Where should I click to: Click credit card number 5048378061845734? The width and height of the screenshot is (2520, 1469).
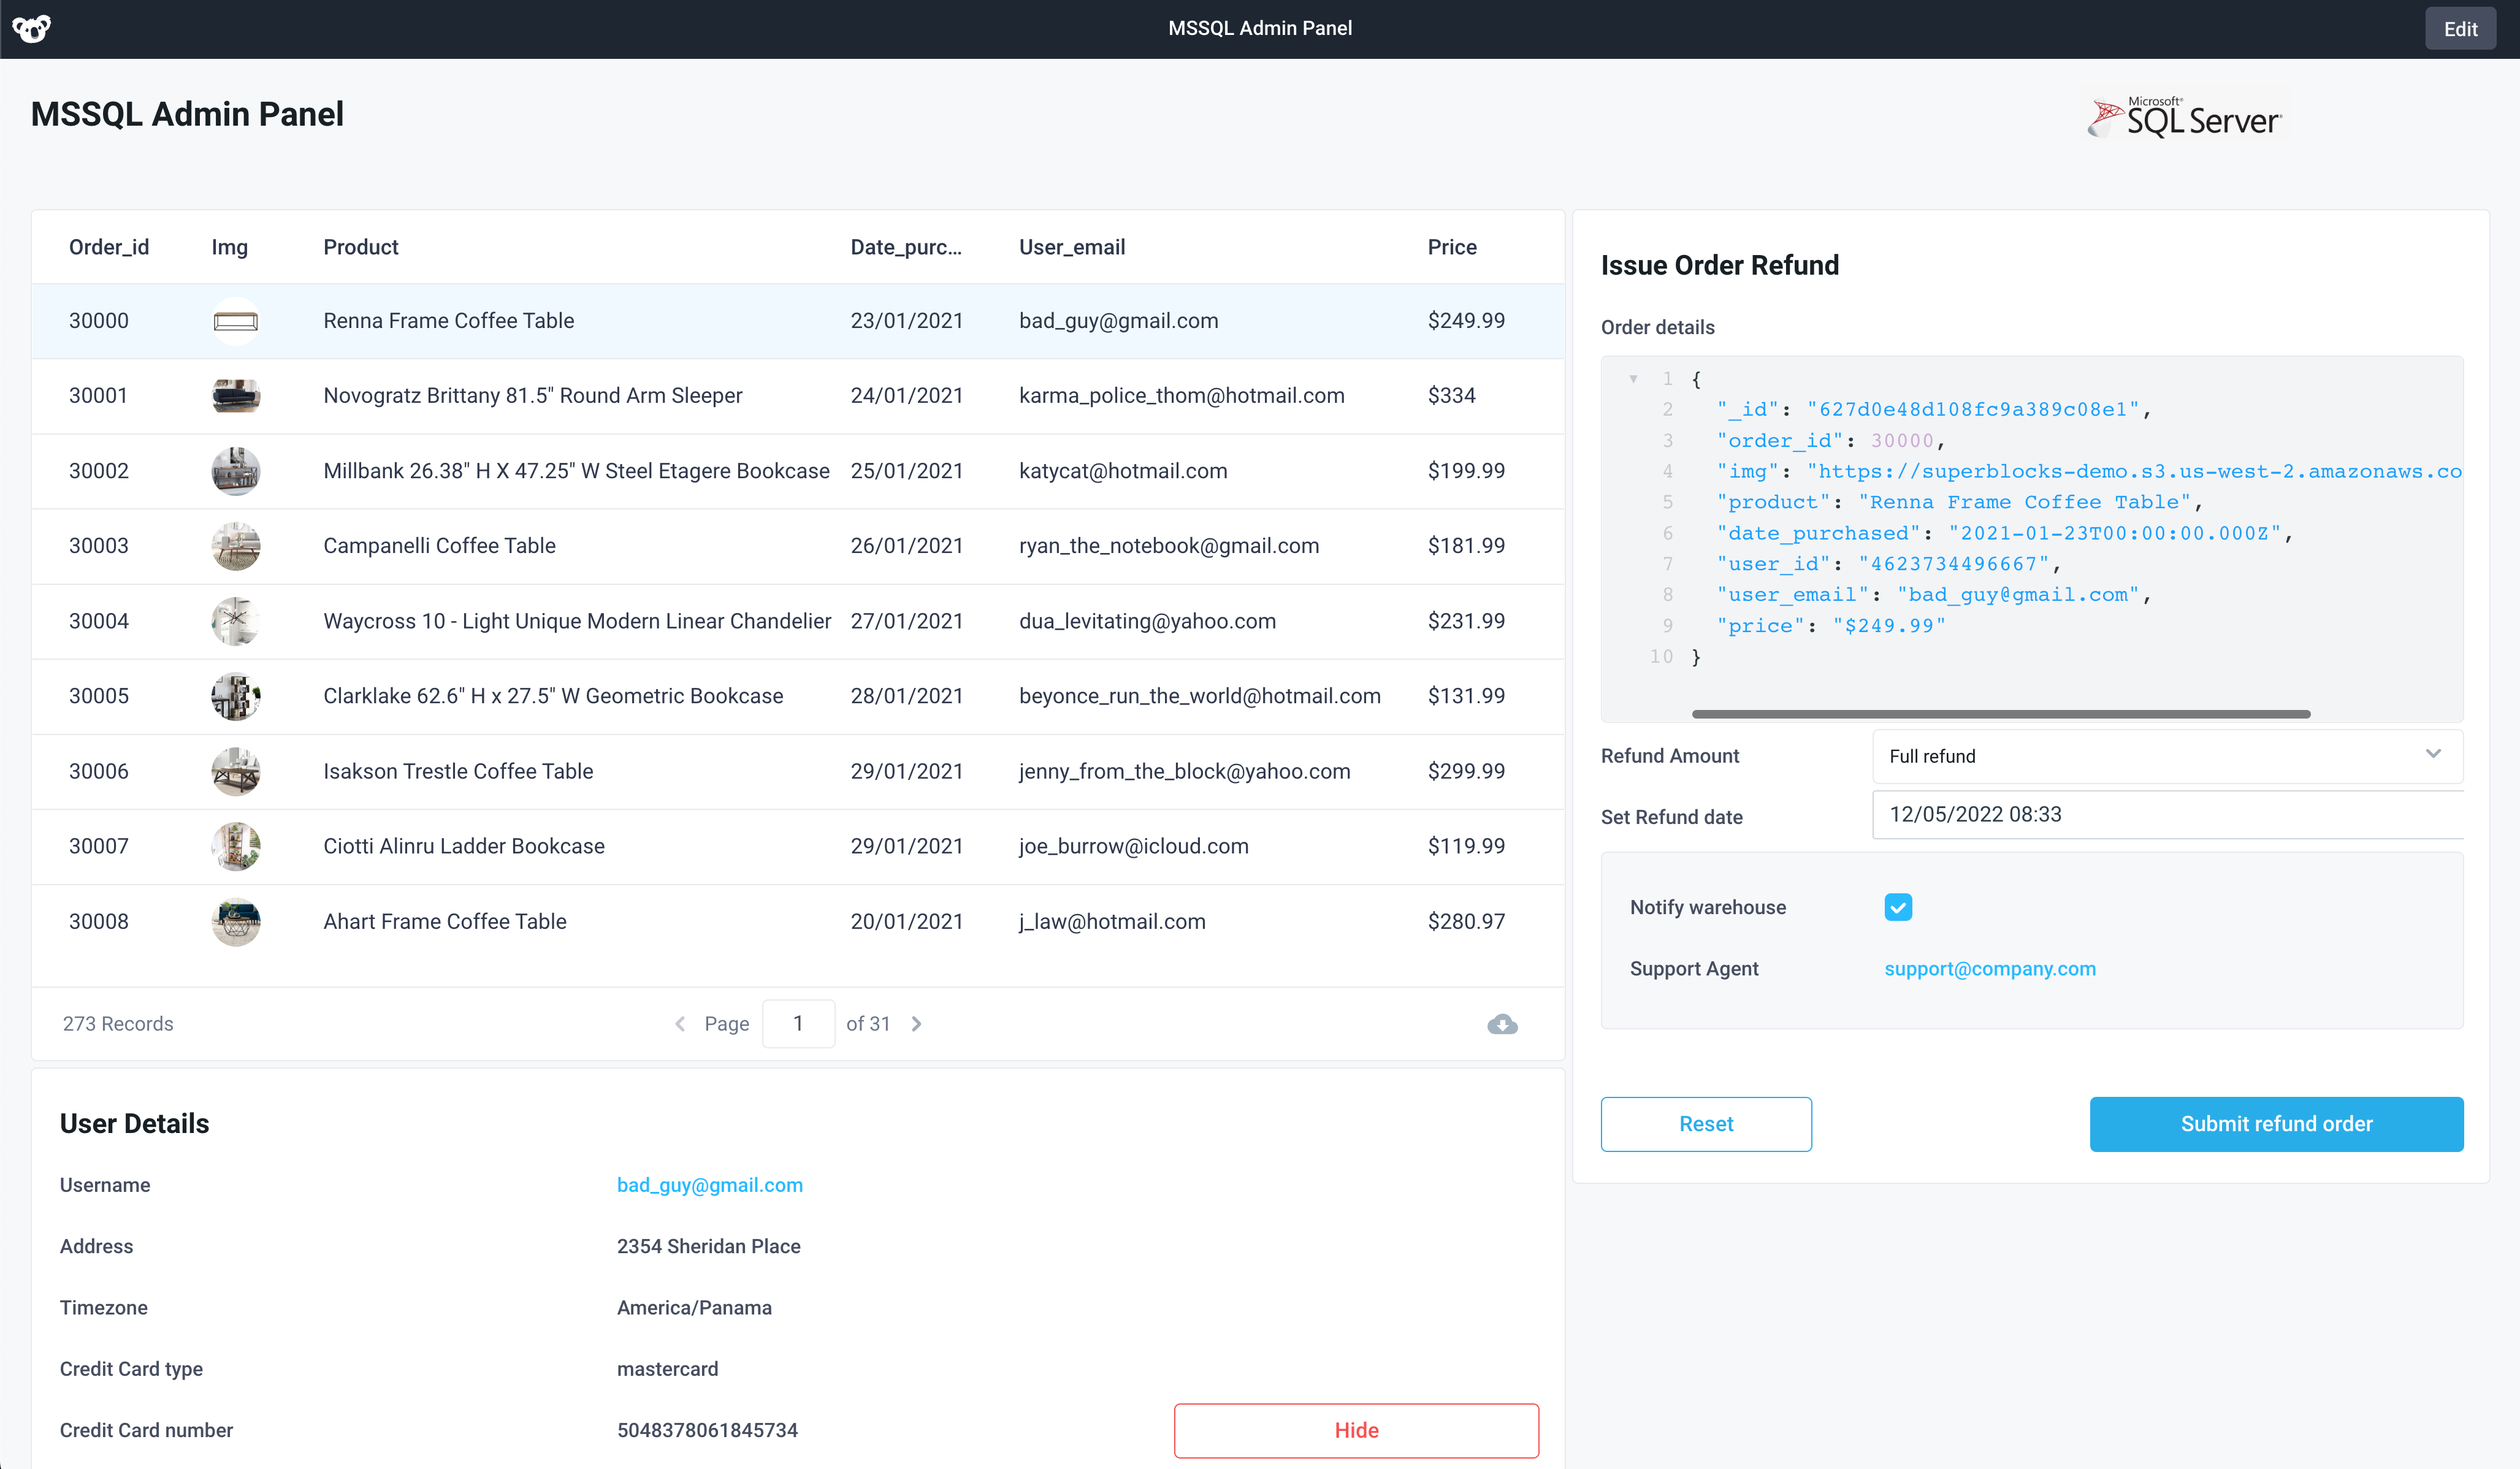[x=707, y=1430]
